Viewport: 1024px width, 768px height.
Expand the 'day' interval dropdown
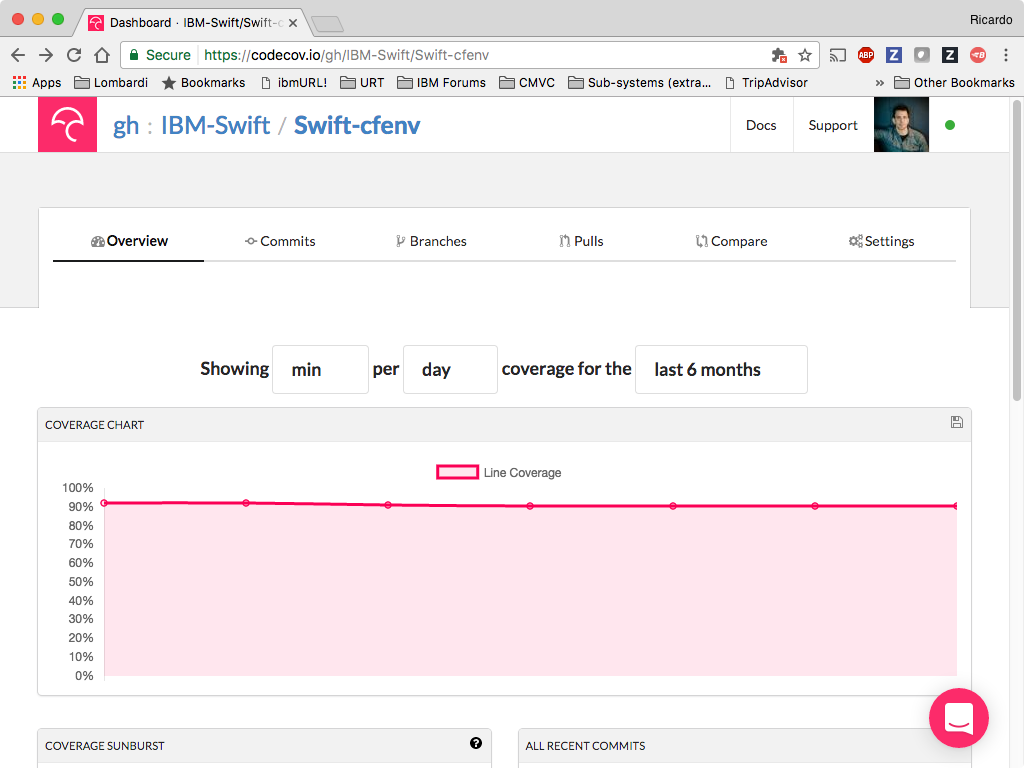point(450,370)
